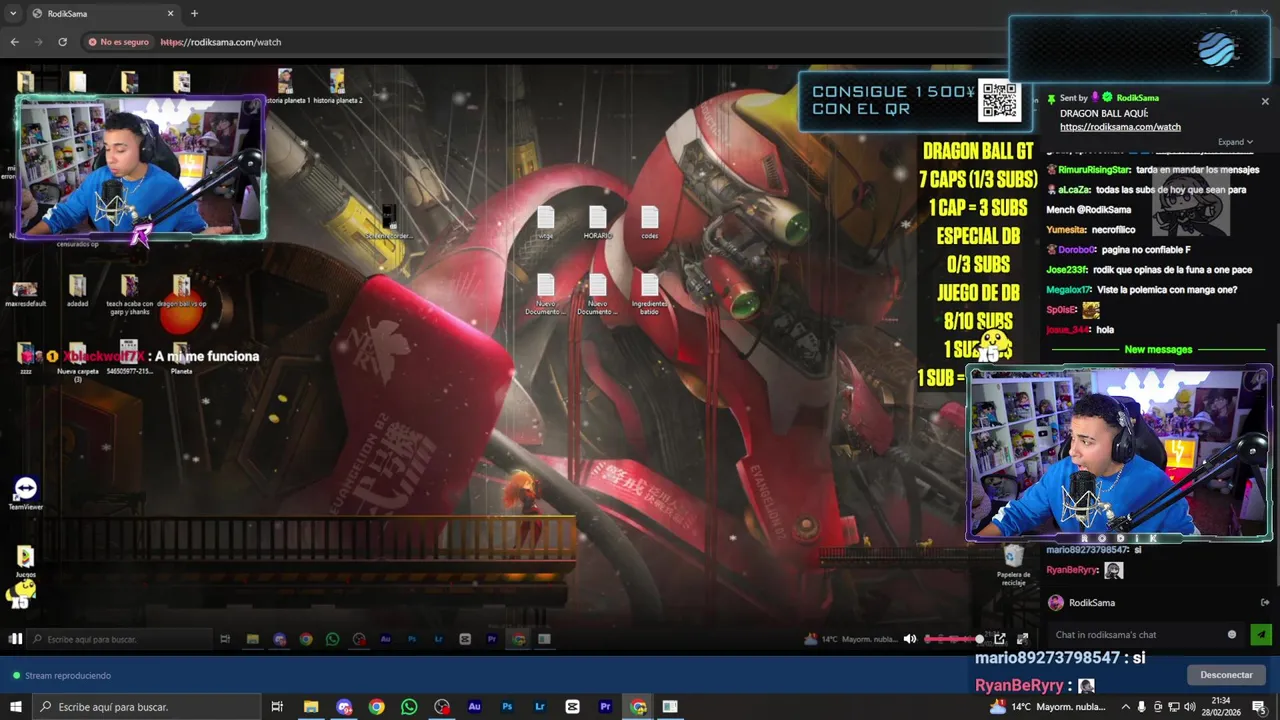The height and width of the screenshot is (720, 1280).
Task: Open Photoshop from the taskbar
Action: [507, 707]
